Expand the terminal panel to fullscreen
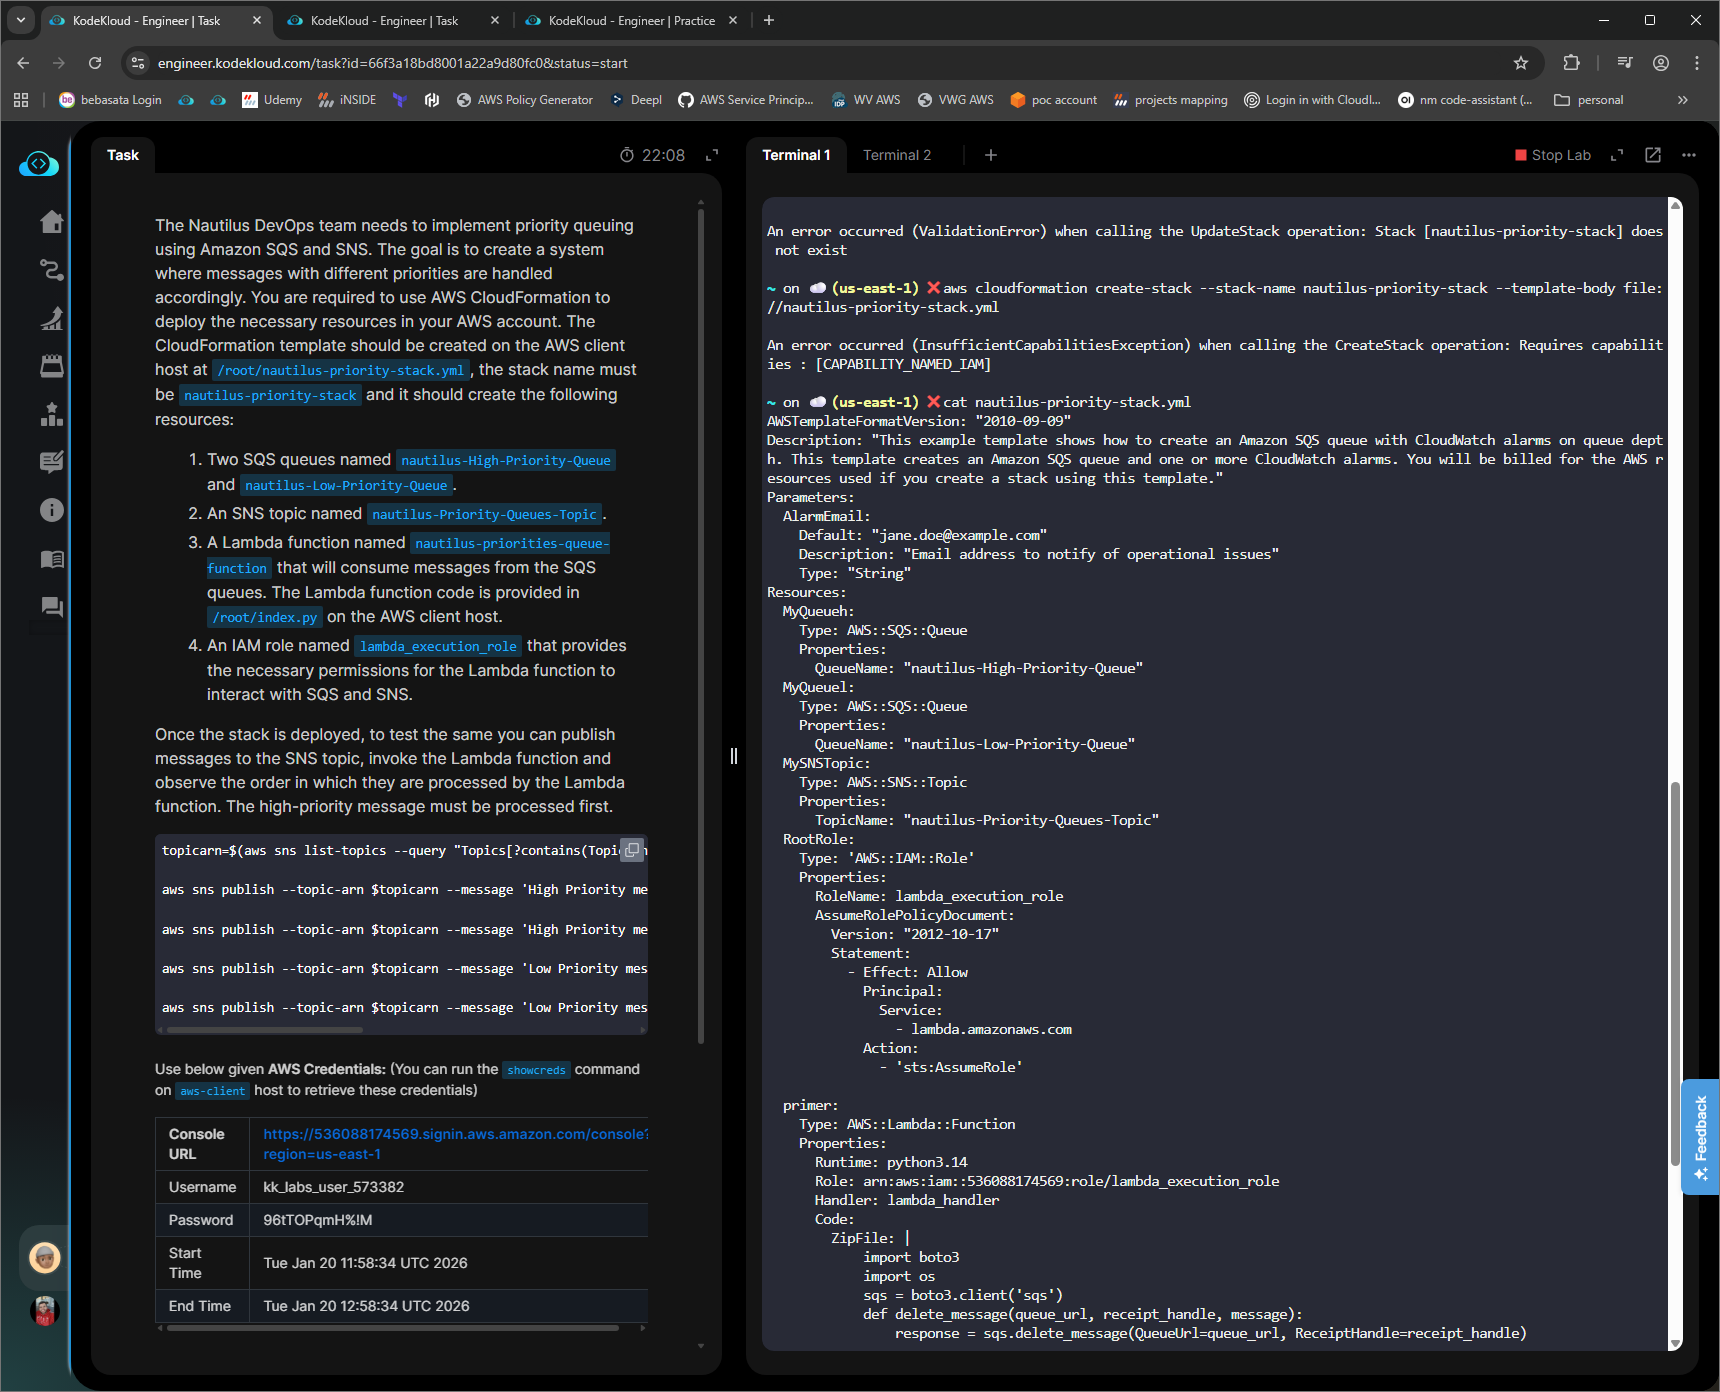Image resolution: width=1720 pixels, height=1392 pixels. [1617, 155]
